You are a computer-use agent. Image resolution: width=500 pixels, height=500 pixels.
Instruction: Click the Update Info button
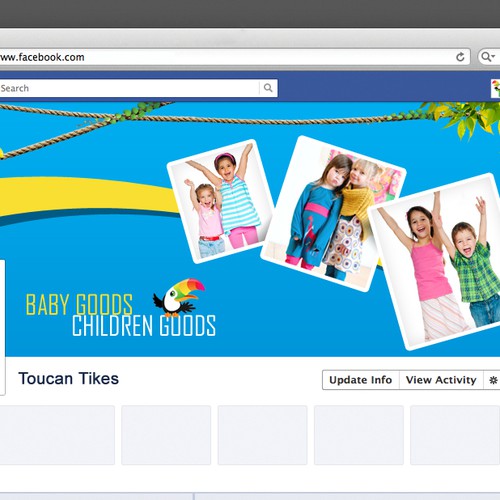pos(361,380)
